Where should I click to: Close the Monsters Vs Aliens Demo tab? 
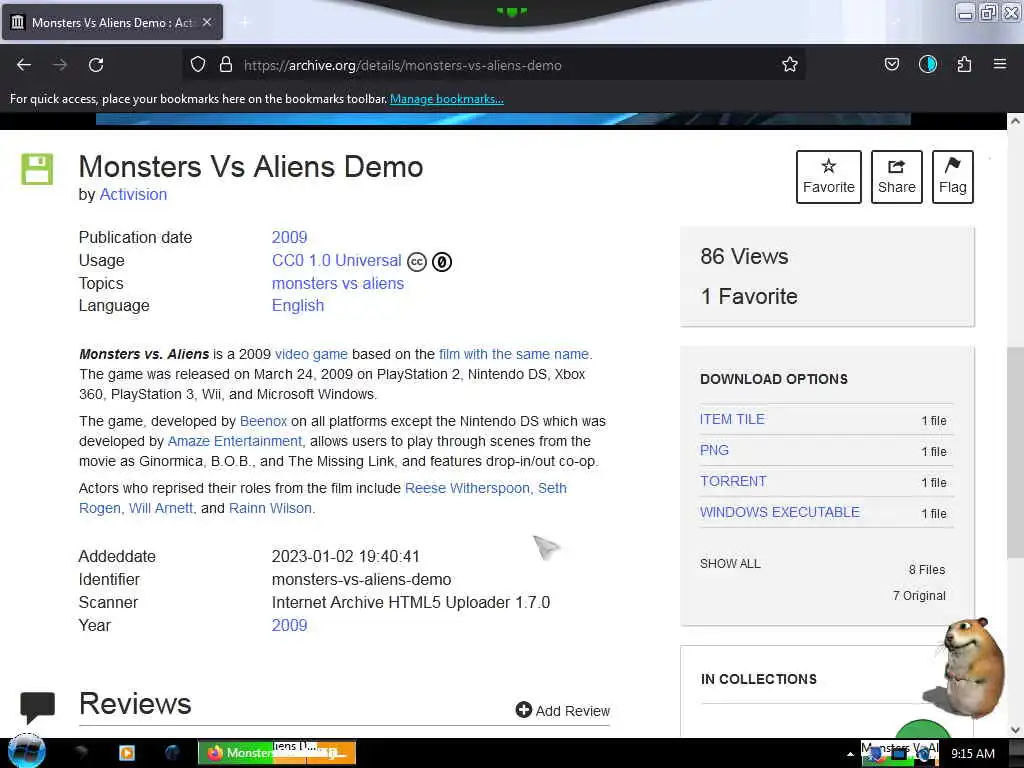pos(207,22)
